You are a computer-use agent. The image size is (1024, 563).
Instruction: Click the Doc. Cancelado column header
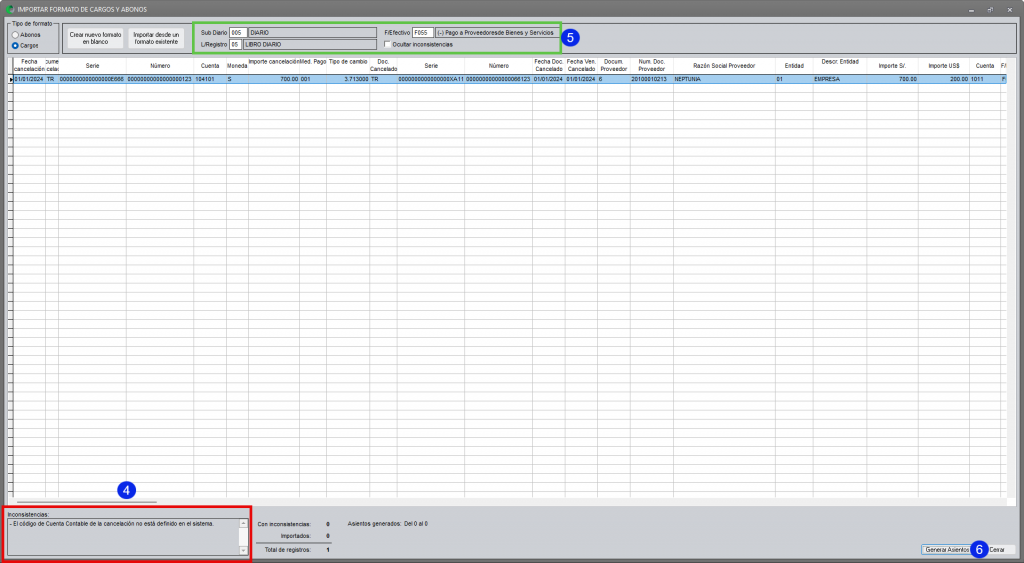(x=383, y=65)
